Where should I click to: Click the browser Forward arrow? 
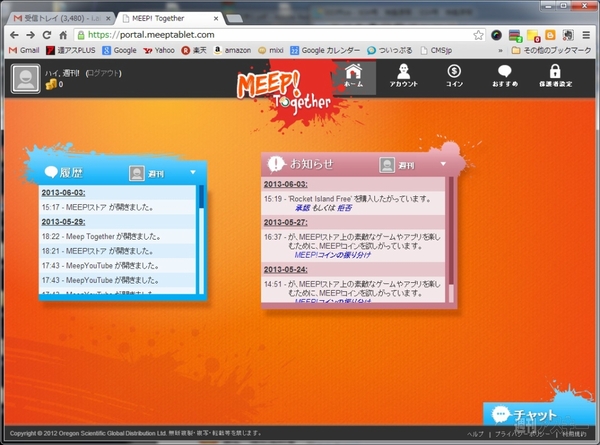click(x=31, y=35)
